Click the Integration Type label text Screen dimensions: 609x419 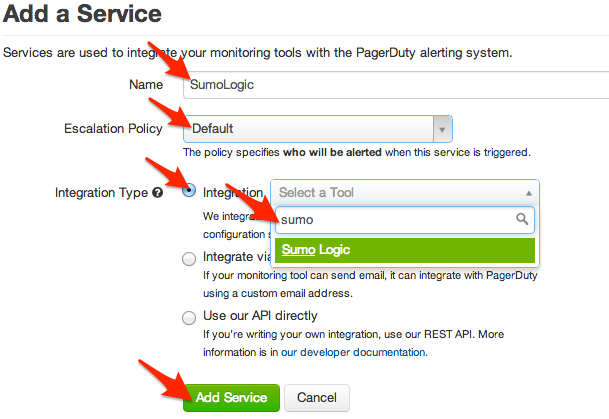click(x=100, y=192)
